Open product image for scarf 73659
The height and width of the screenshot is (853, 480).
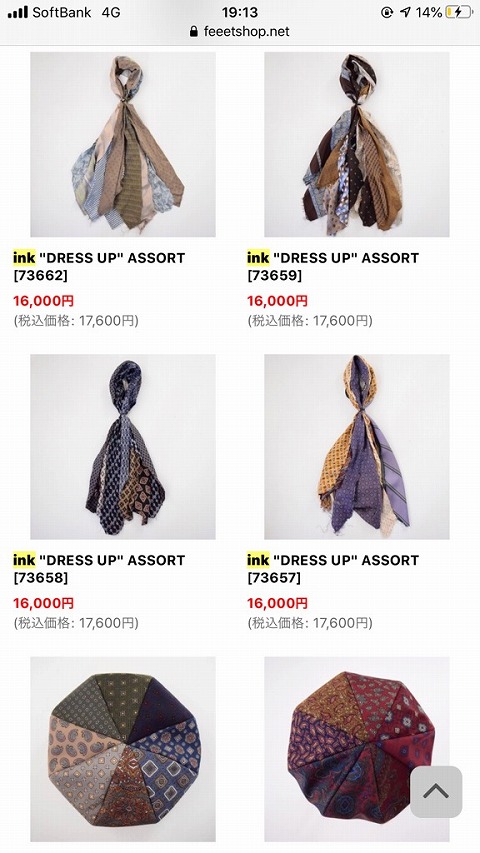[x=357, y=144]
